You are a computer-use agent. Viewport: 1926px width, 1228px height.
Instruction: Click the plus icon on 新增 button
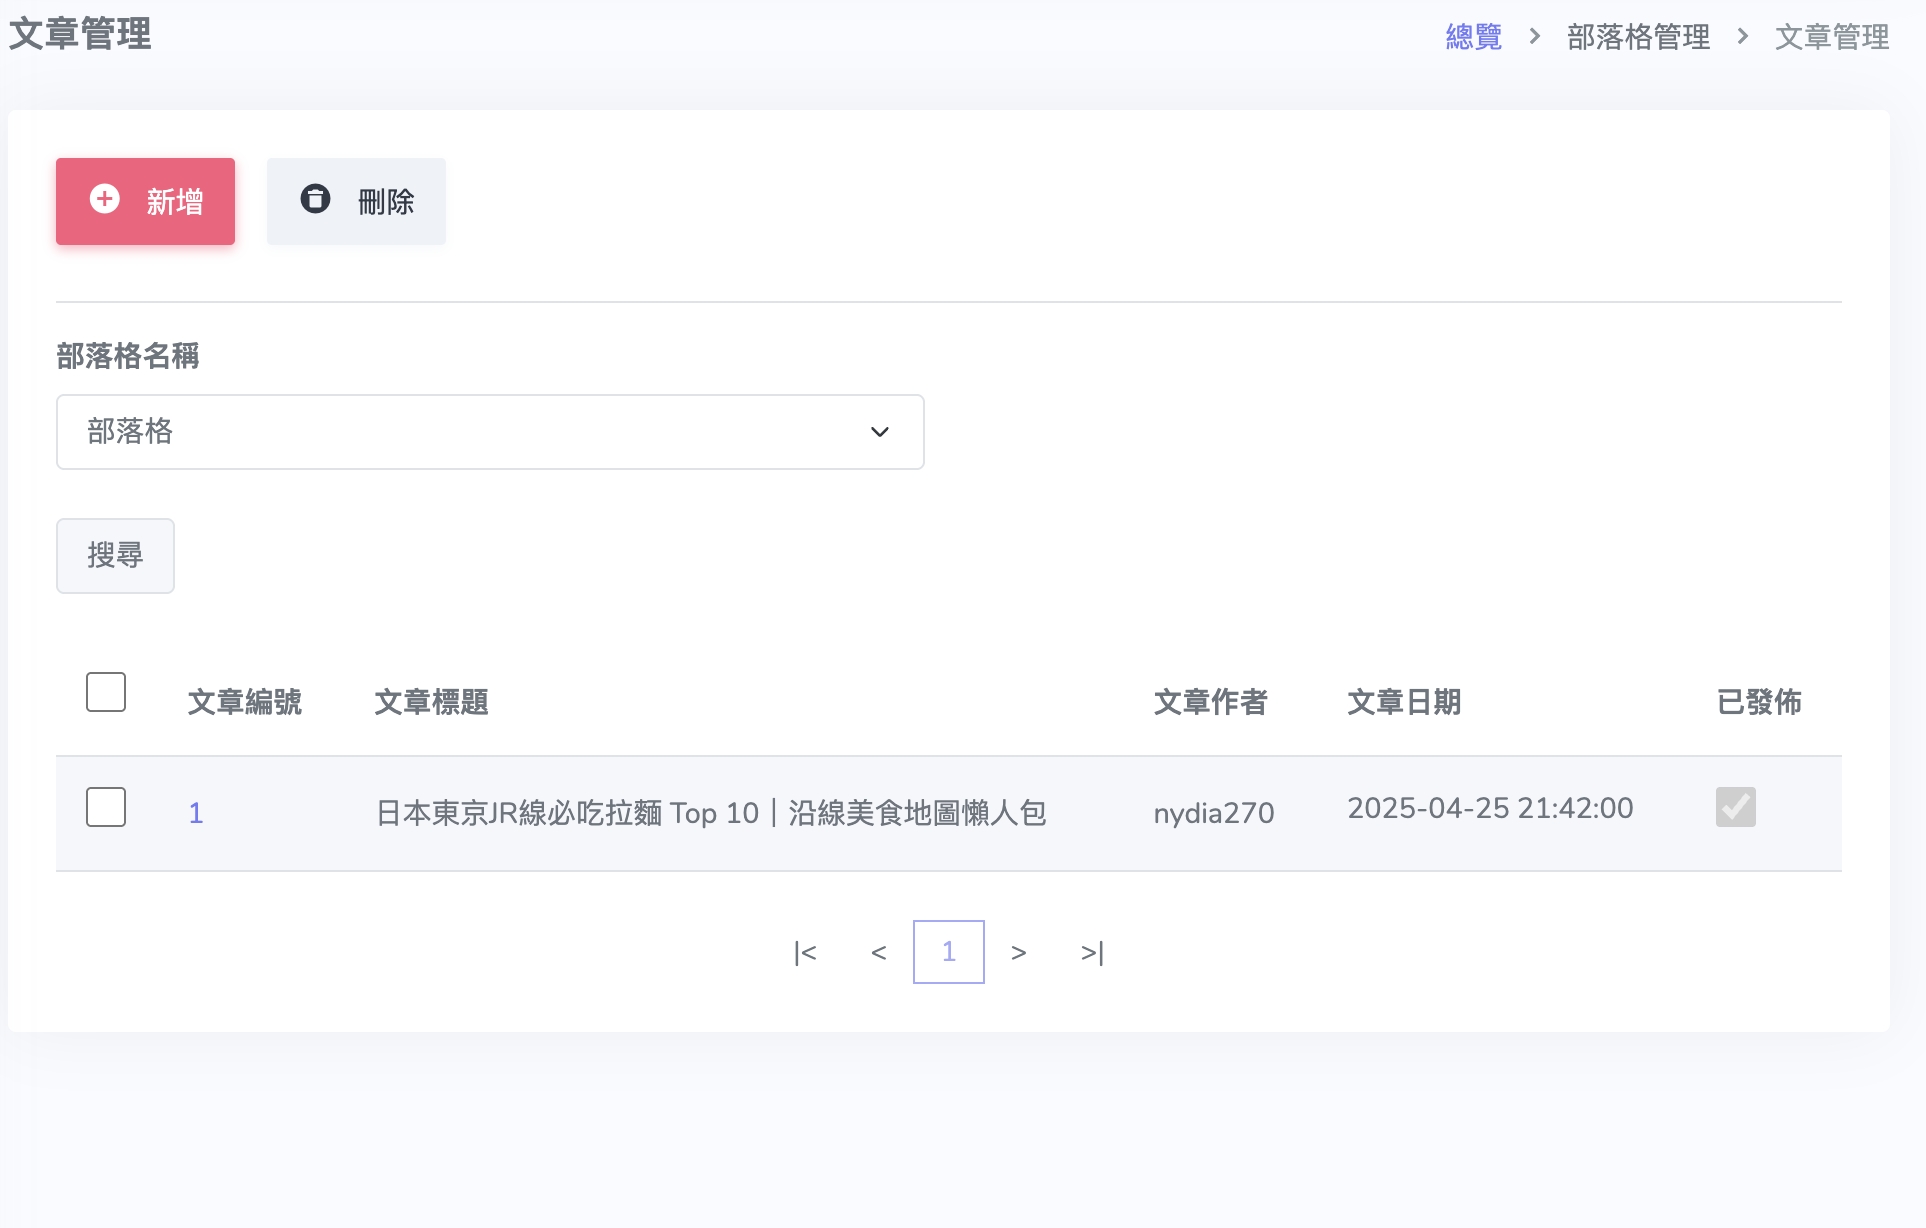[105, 199]
